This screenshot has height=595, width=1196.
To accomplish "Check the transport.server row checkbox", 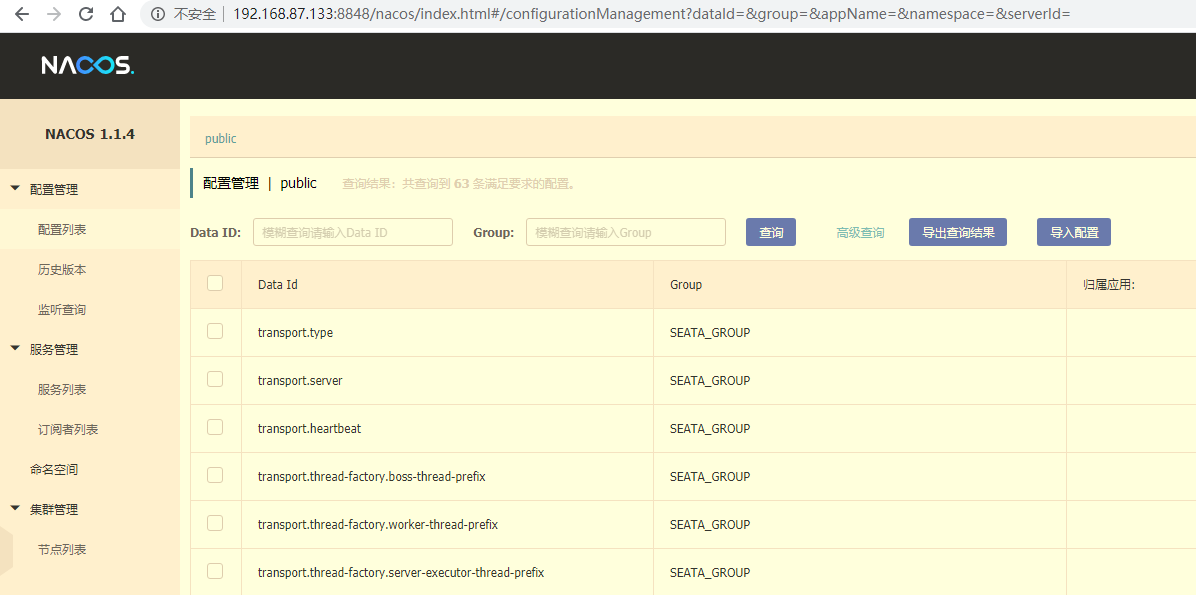I will tap(215, 380).
